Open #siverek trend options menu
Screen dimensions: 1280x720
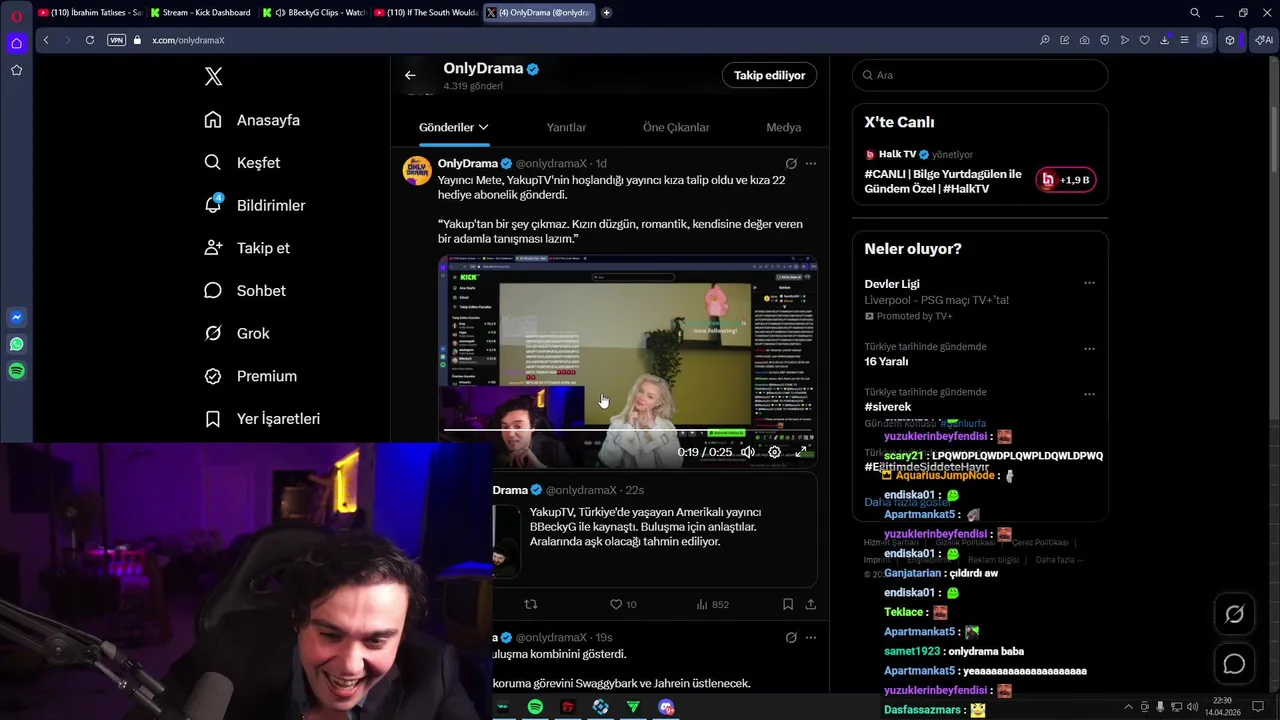1089,394
